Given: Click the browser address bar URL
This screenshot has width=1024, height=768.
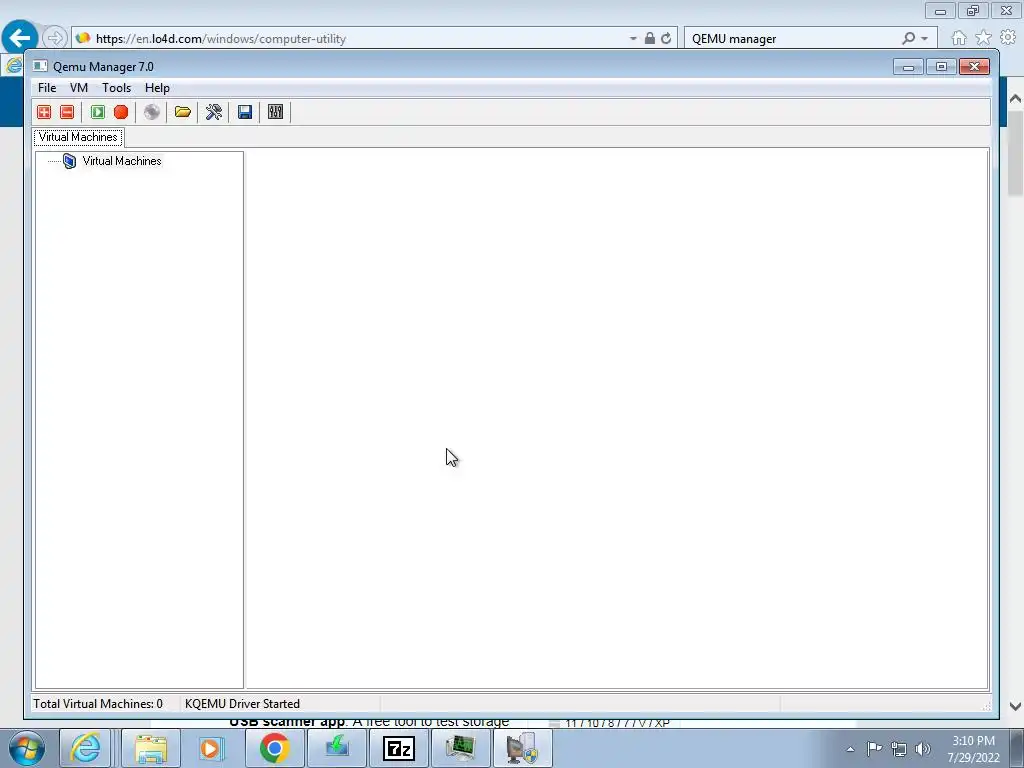Looking at the screenshot, I should pyautogui.click(x=221, y=39).
